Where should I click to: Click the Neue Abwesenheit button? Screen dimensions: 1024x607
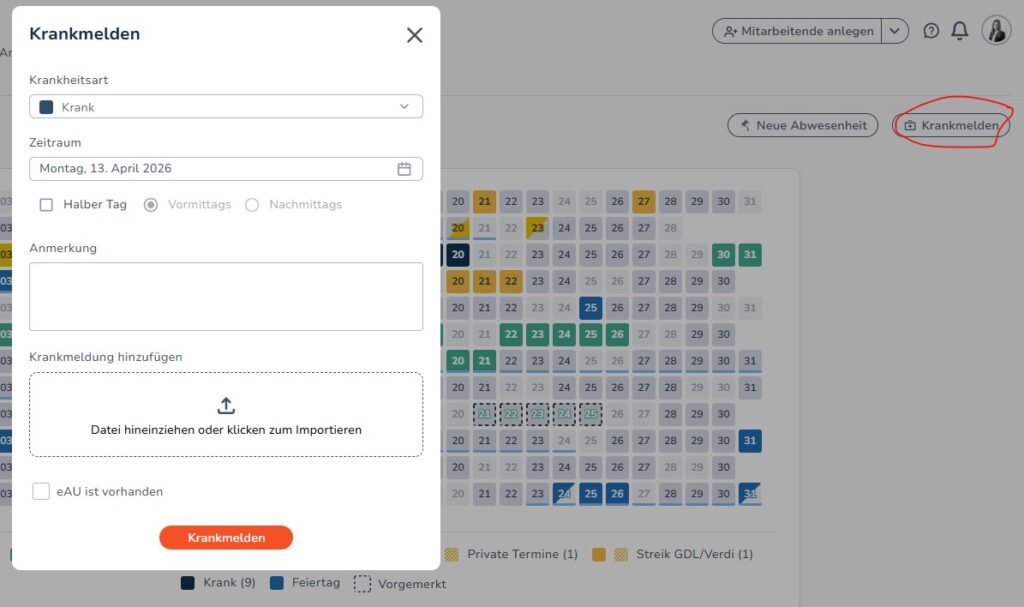(803, 126)
